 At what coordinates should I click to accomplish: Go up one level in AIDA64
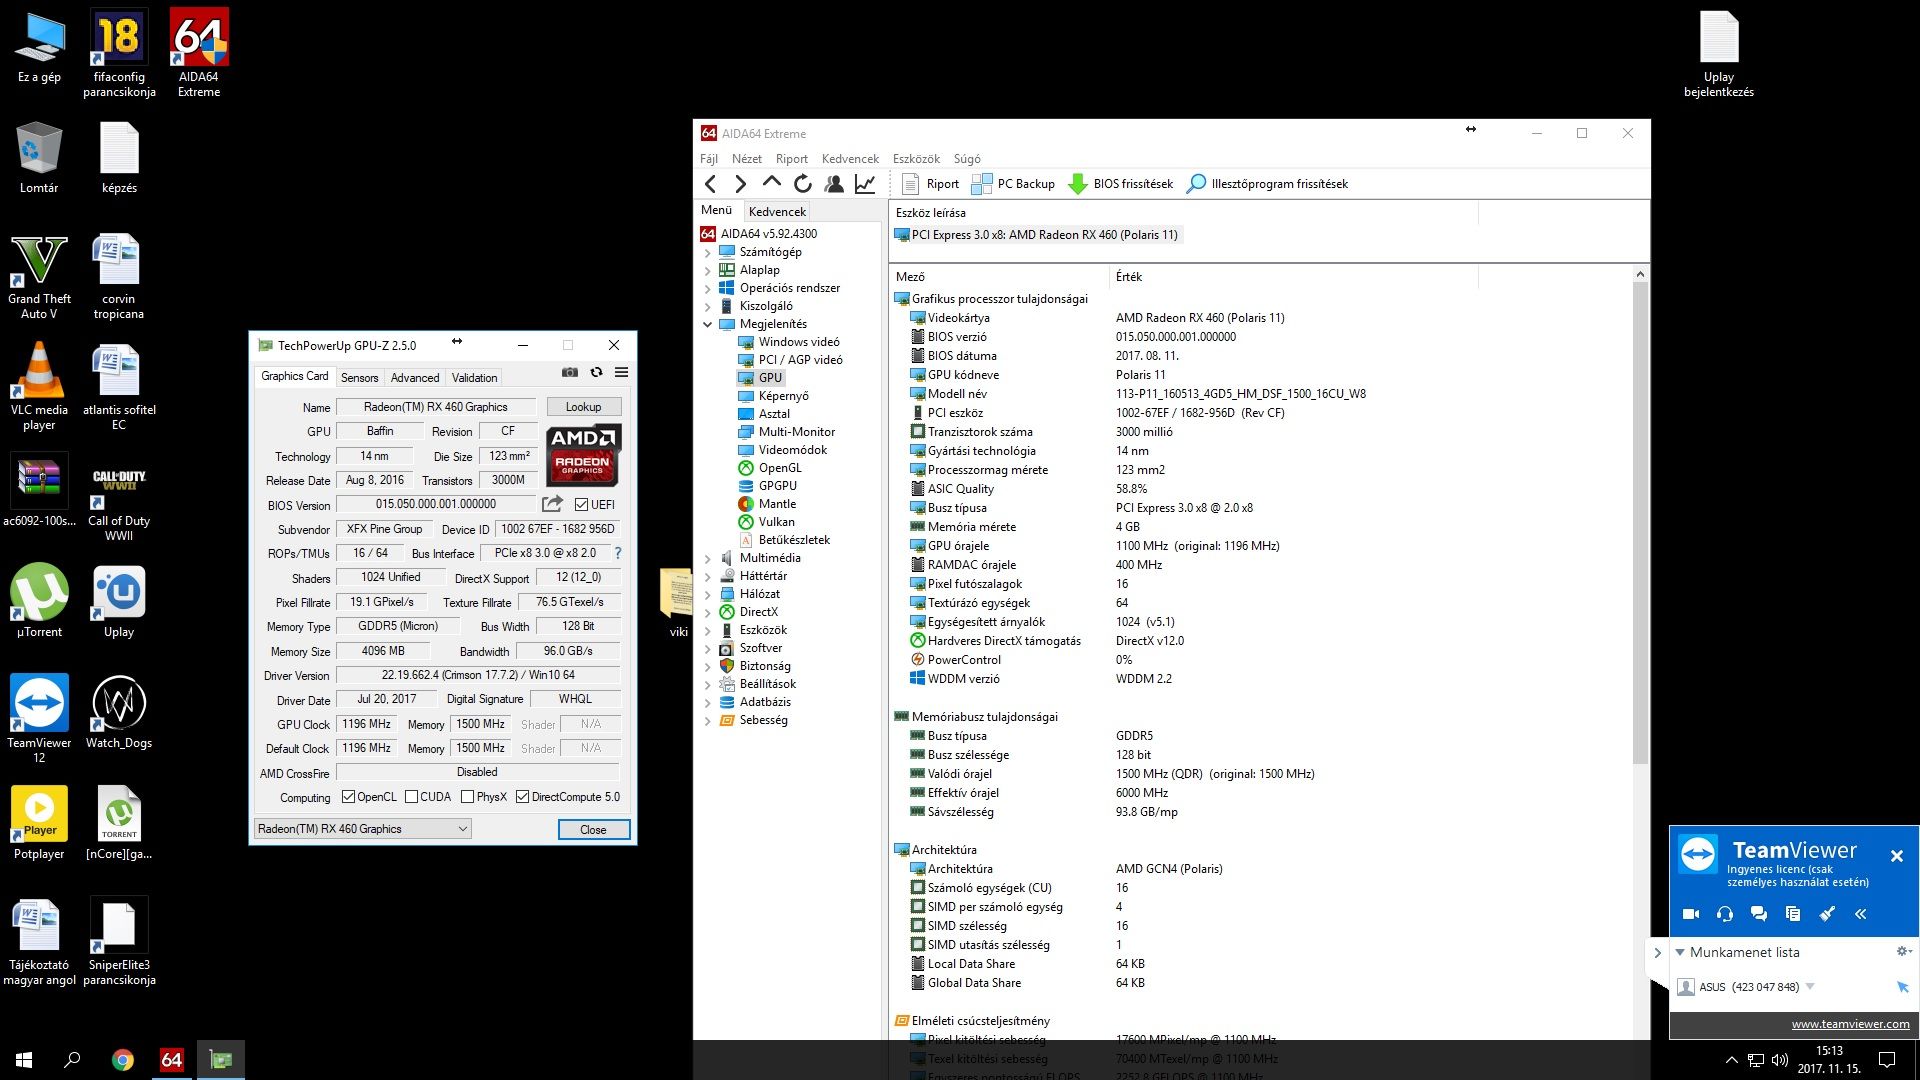pyautogui.click(x=771, y=183)
